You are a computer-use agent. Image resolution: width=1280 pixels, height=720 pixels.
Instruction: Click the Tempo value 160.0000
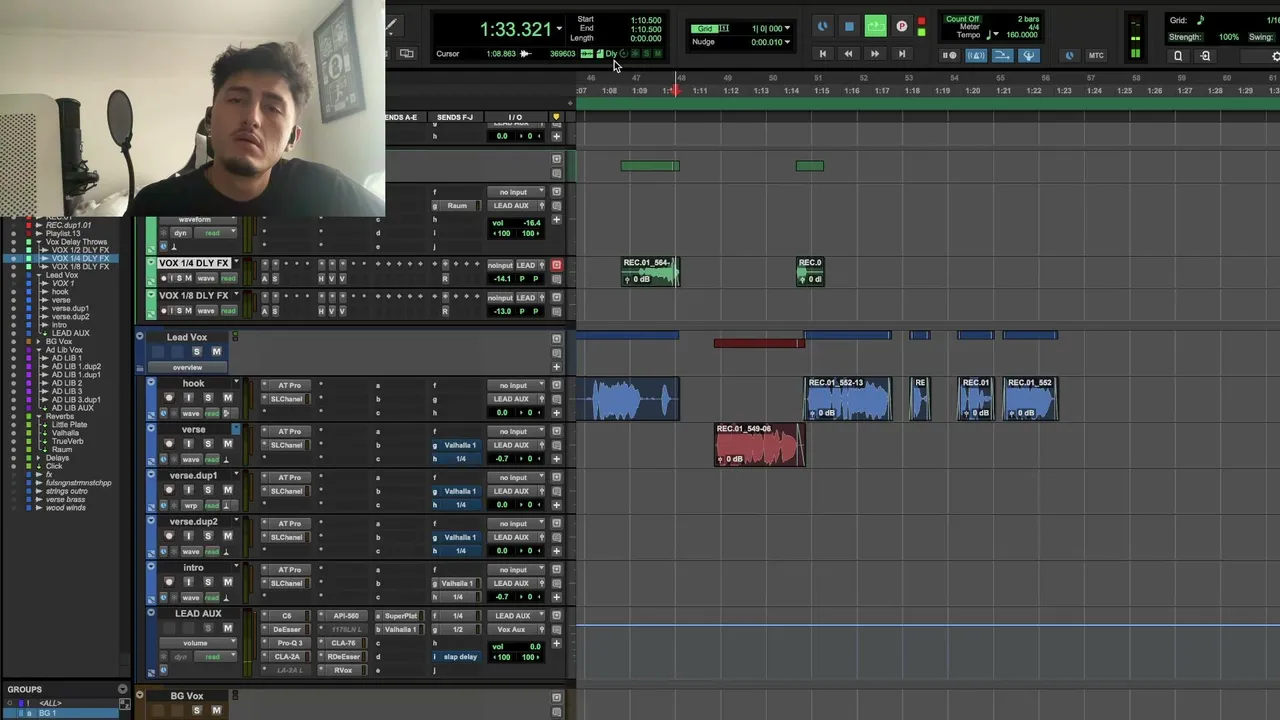click(1021, 35)
